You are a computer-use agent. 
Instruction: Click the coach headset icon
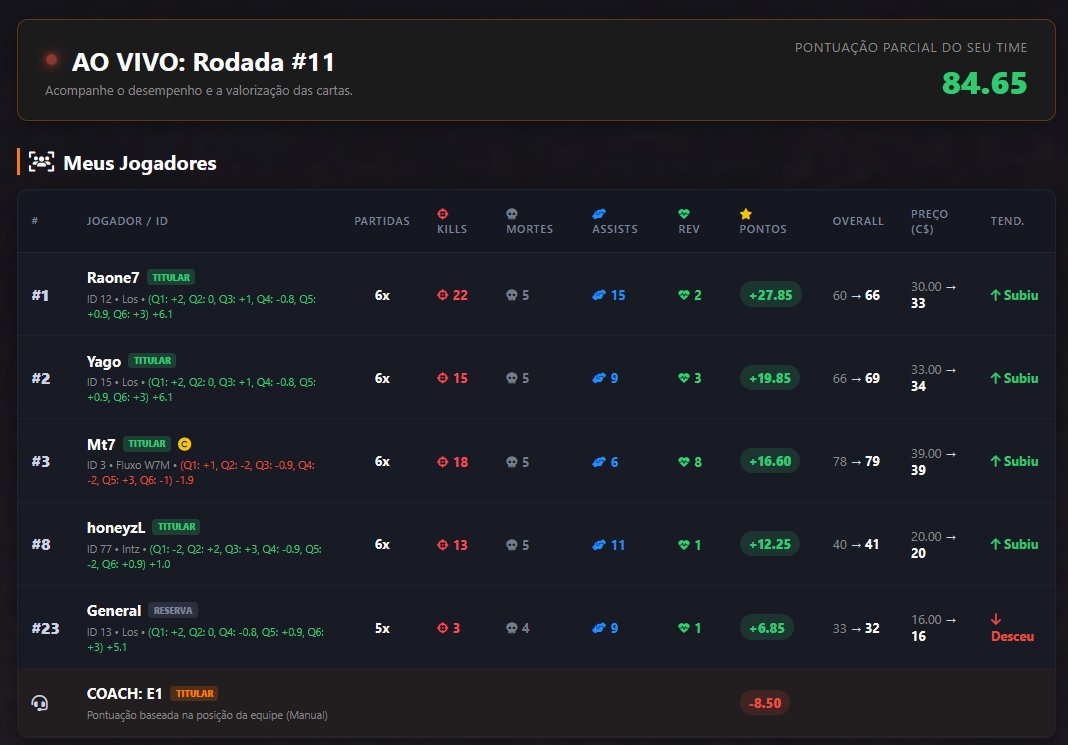(x=40, y=703)
